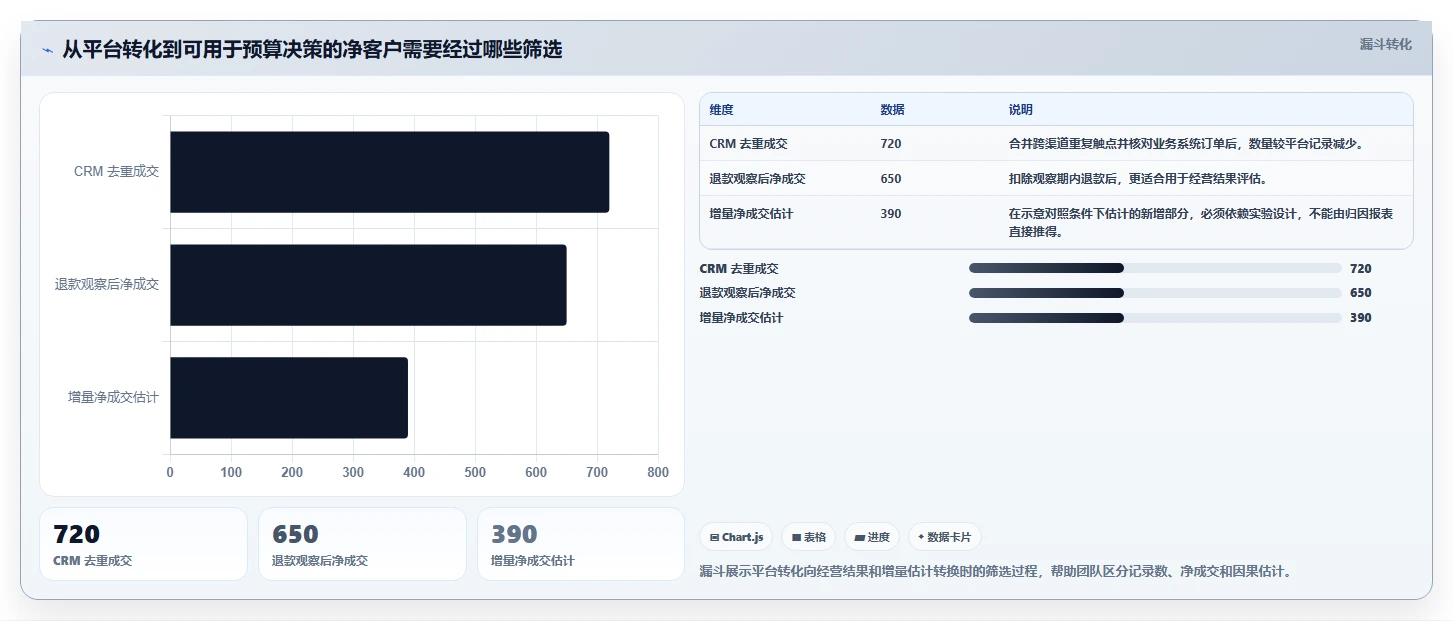Click the 390 value in the table
The image size is (1453, 621).
point(890,214)
